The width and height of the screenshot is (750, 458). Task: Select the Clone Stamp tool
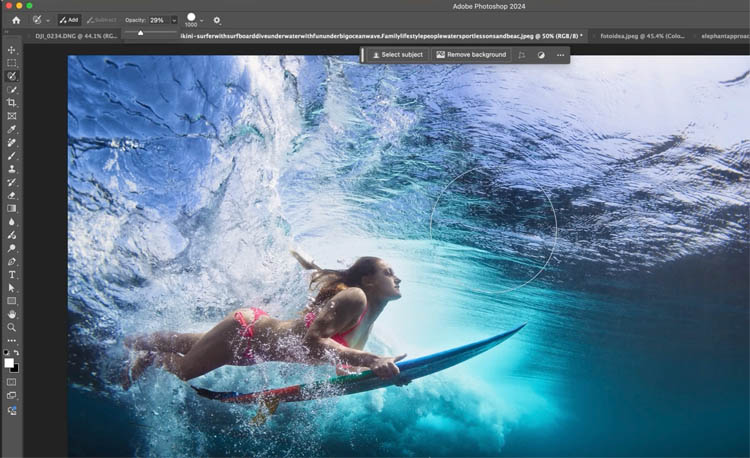[11, 169]
